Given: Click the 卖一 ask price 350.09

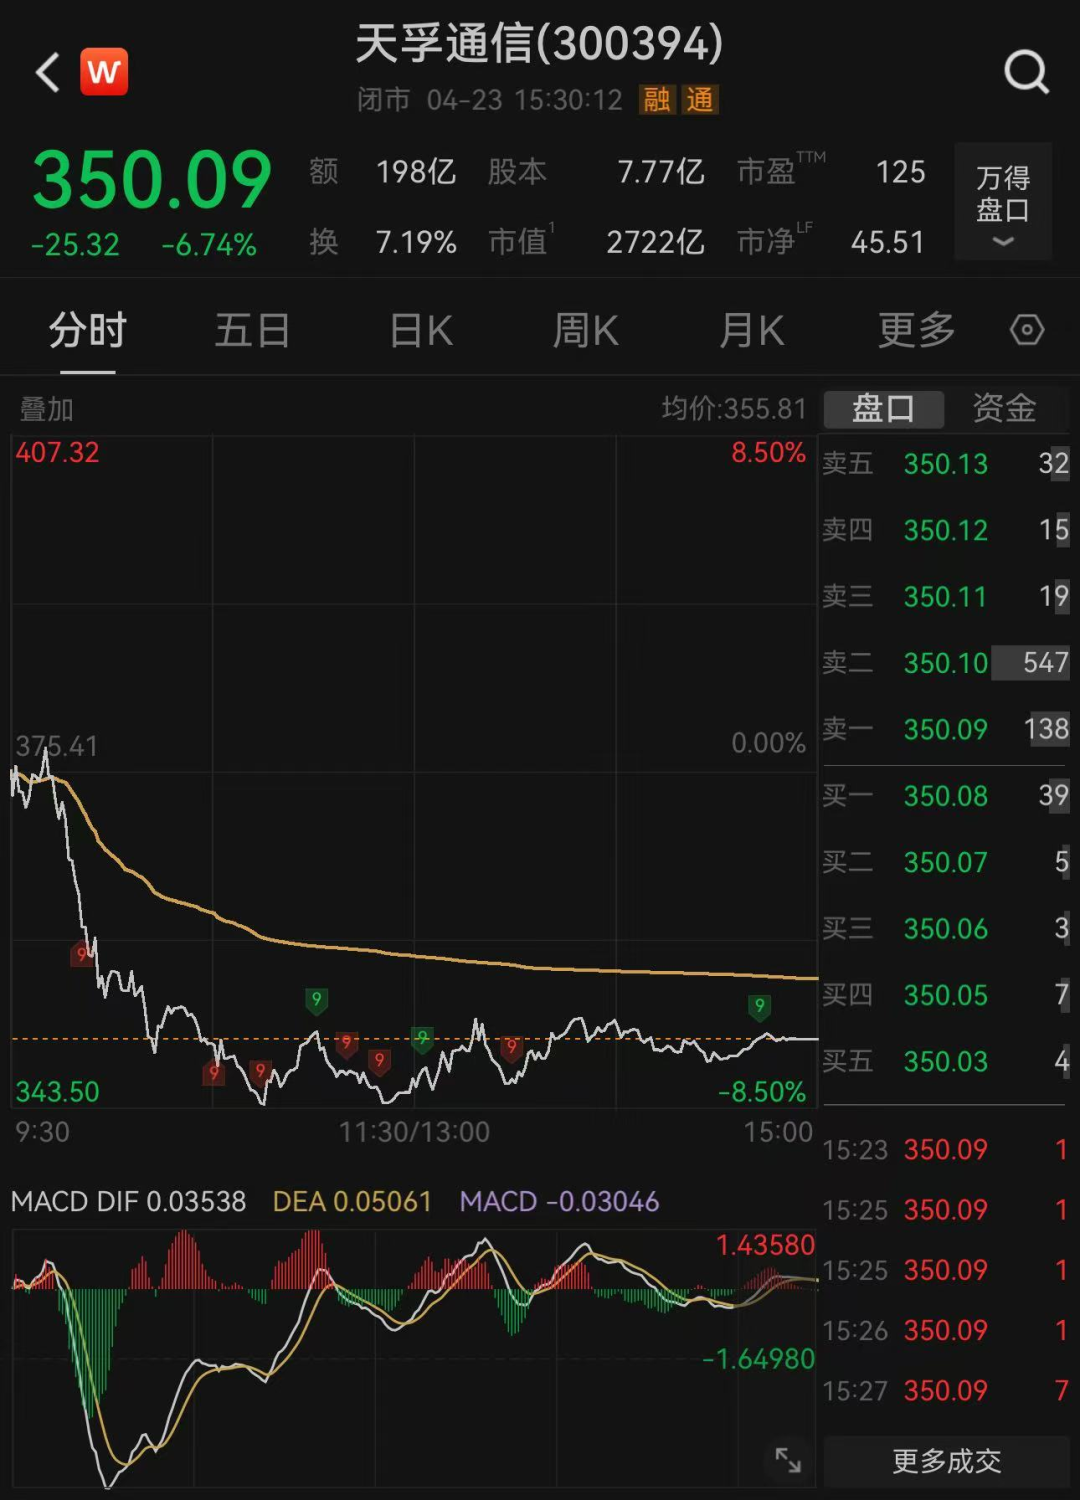Looking at the screenshot, I should [x=944, y=730].
